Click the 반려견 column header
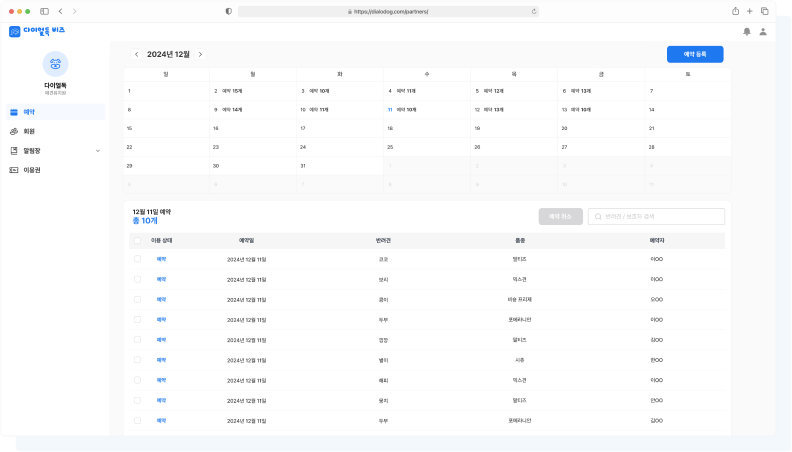The width and height of the screenshot is (792, 452). click(383, 241)
